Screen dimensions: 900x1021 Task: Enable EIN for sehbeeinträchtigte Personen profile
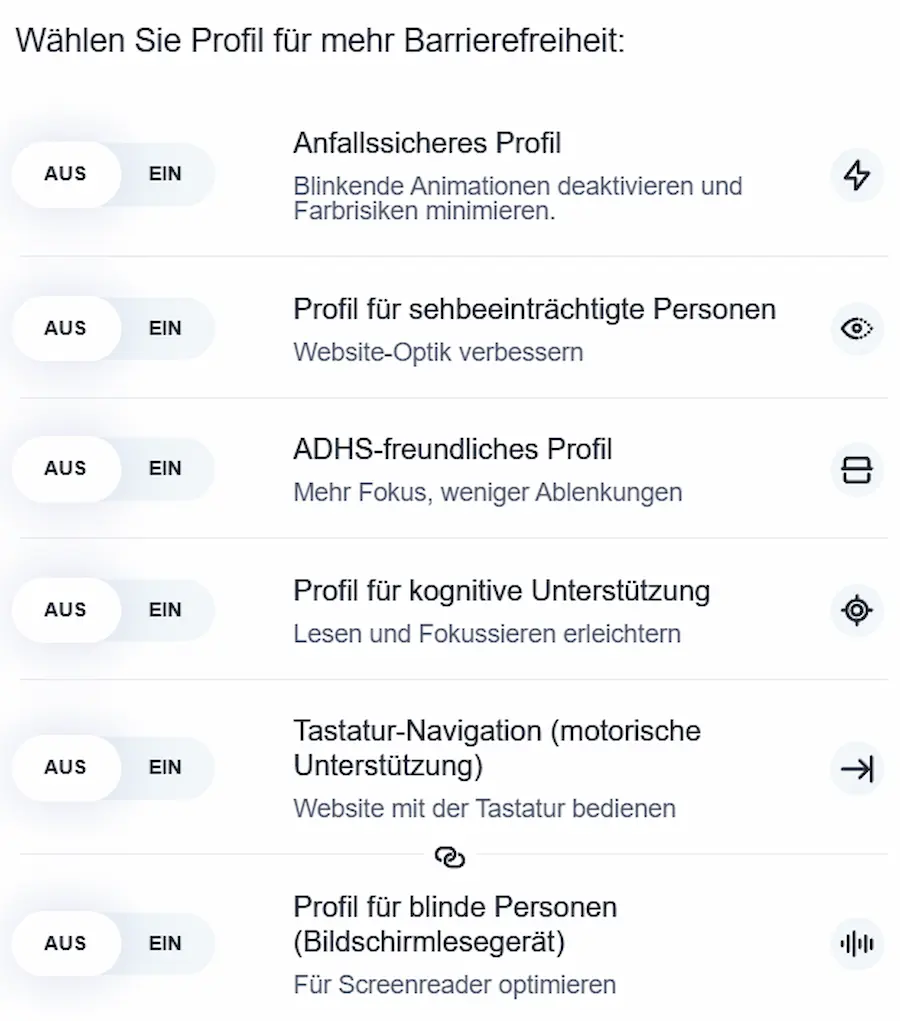[x=165, y=328]
